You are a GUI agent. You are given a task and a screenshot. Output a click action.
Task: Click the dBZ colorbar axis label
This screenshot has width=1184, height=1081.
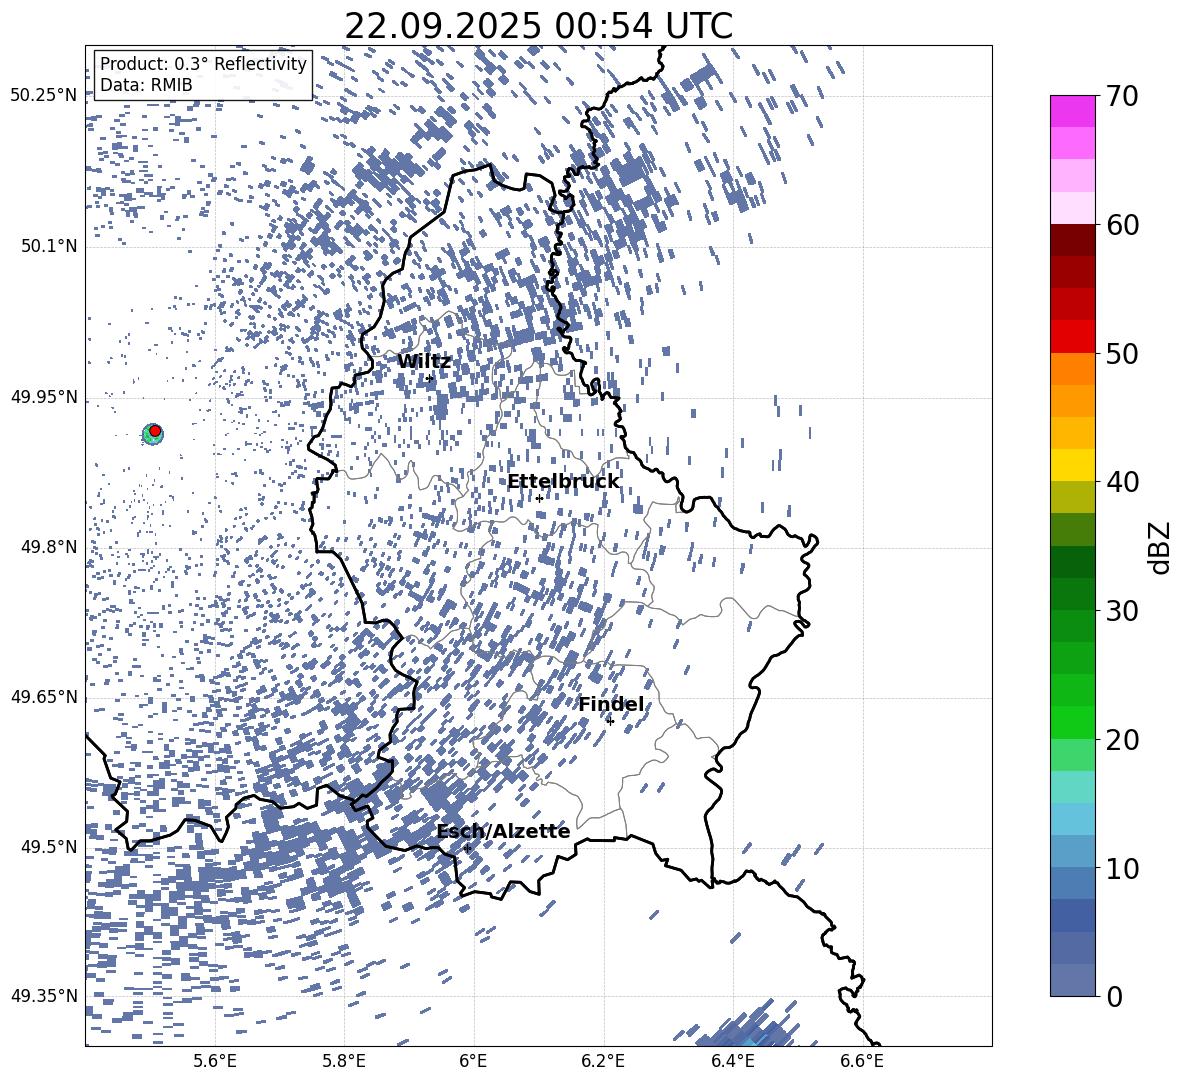(1161, 547)
